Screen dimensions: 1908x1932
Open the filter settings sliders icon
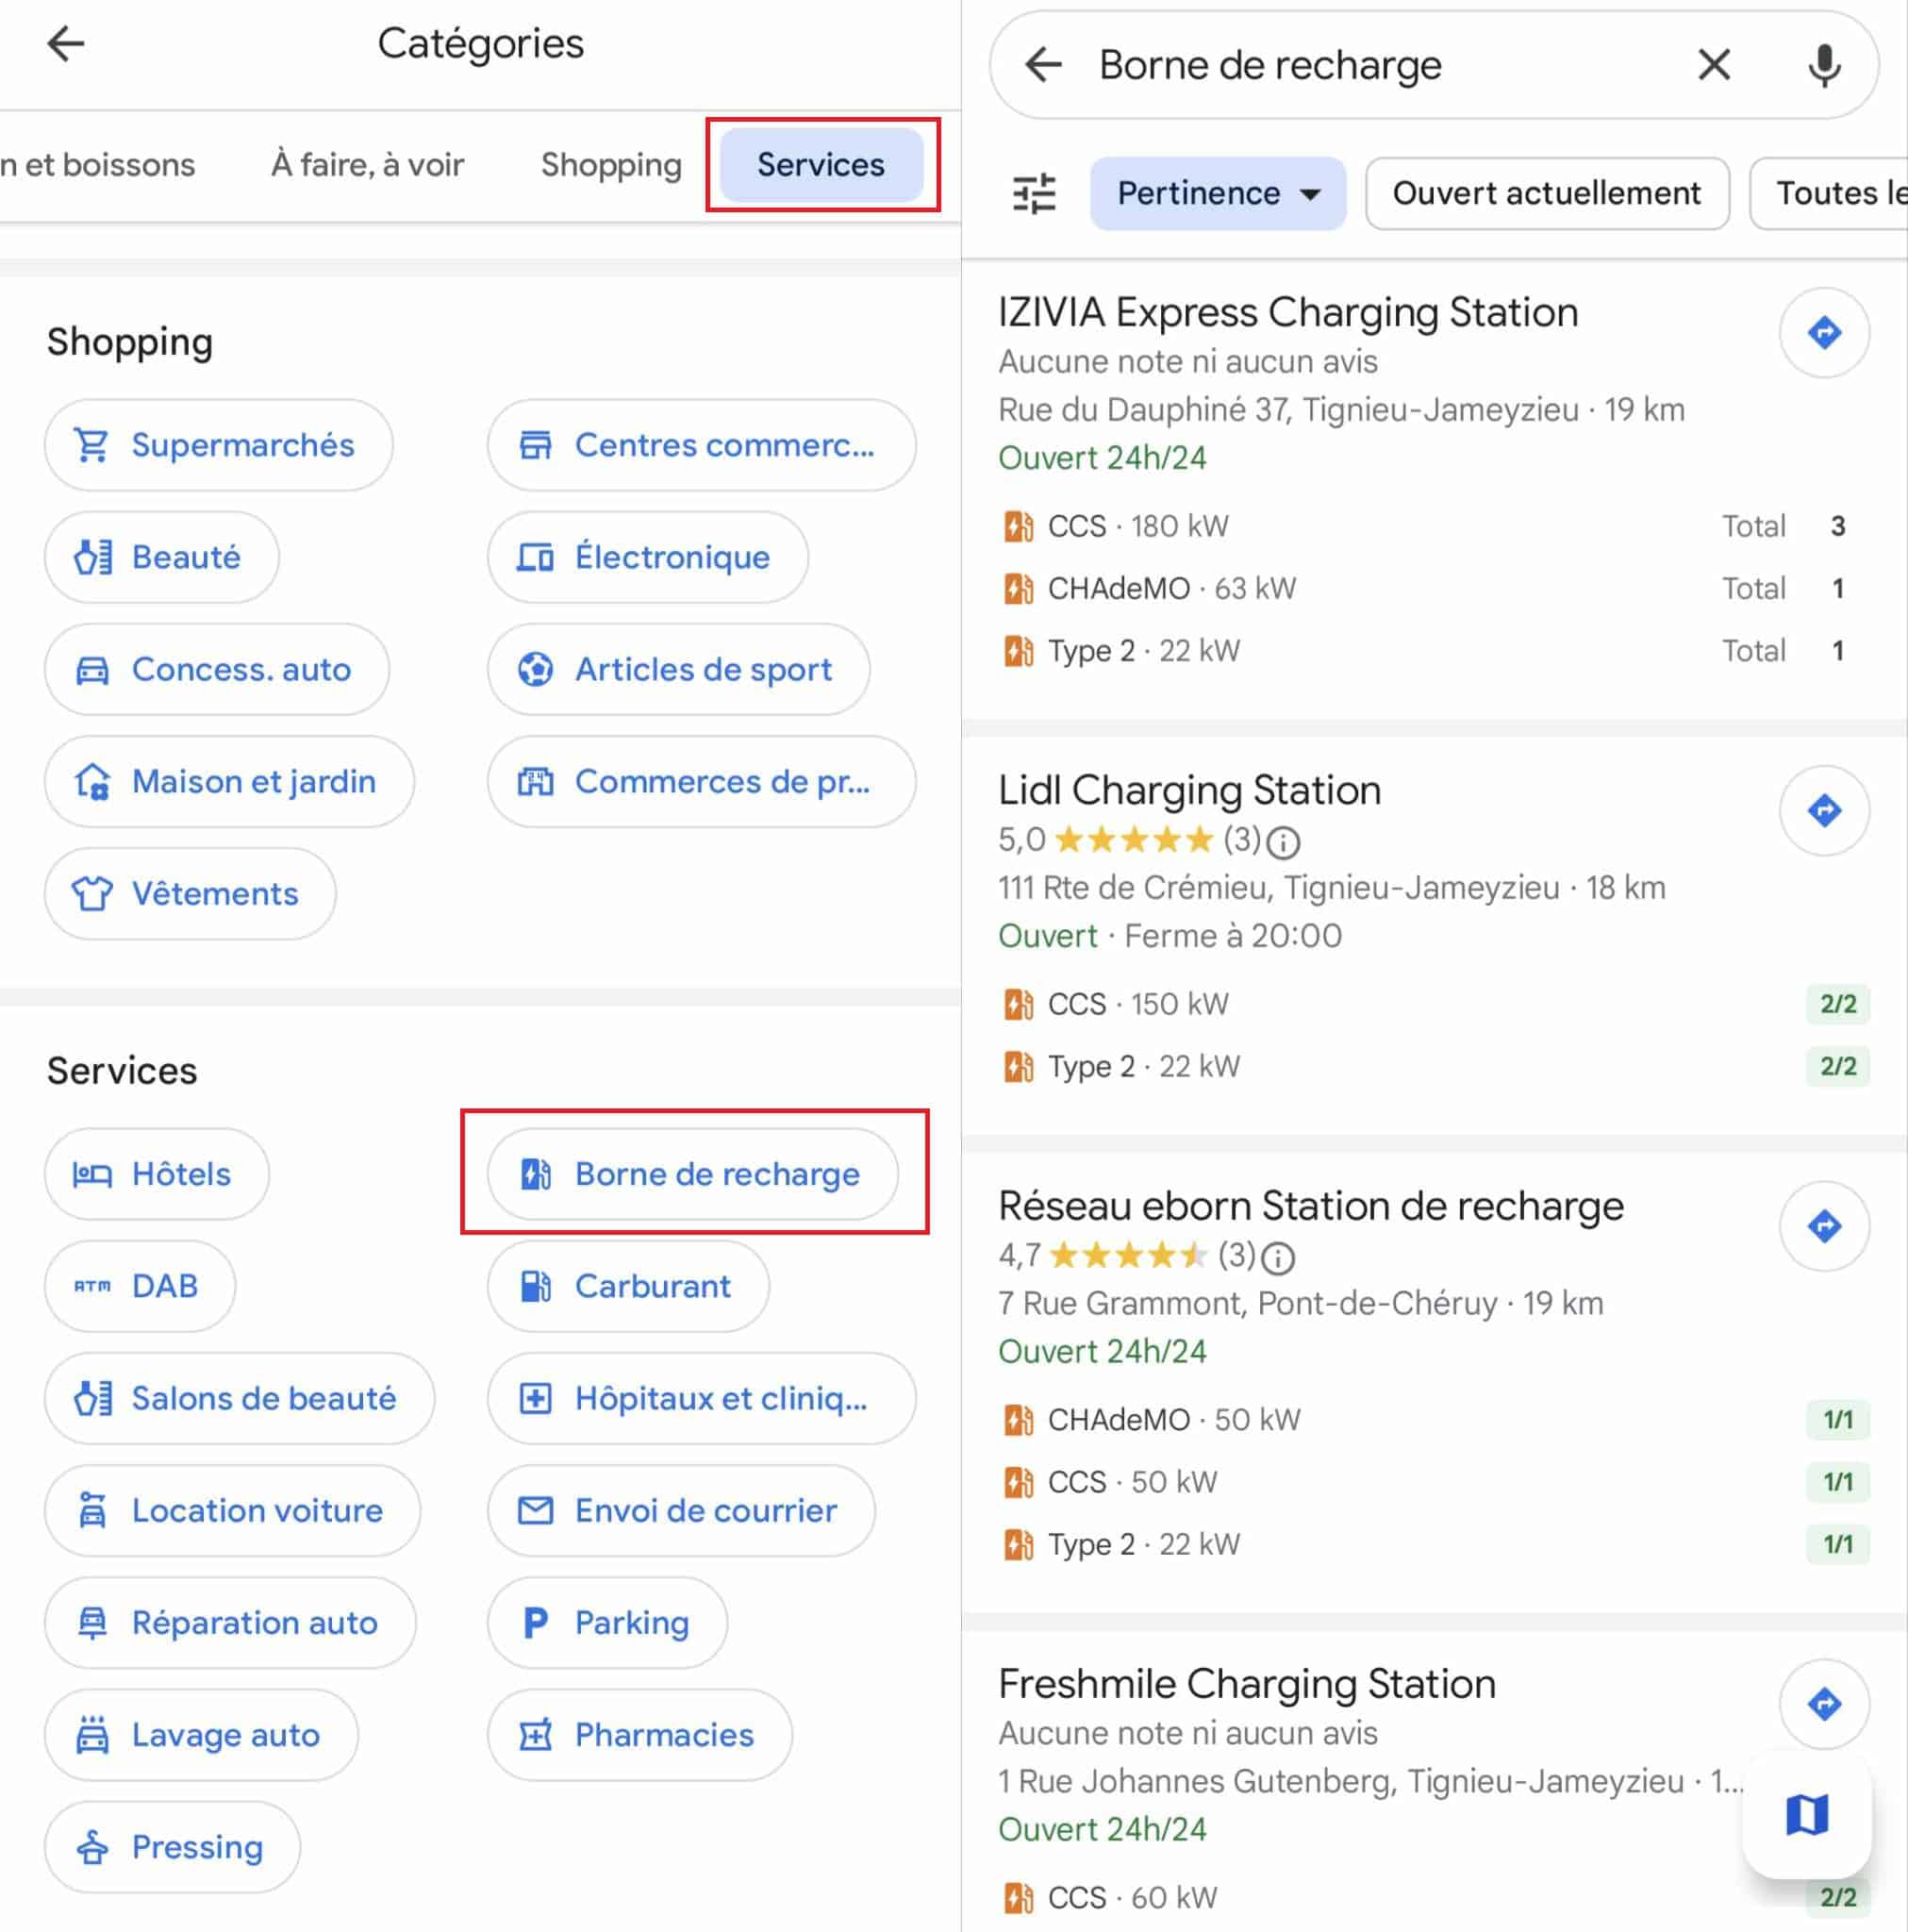point(1033,193)
